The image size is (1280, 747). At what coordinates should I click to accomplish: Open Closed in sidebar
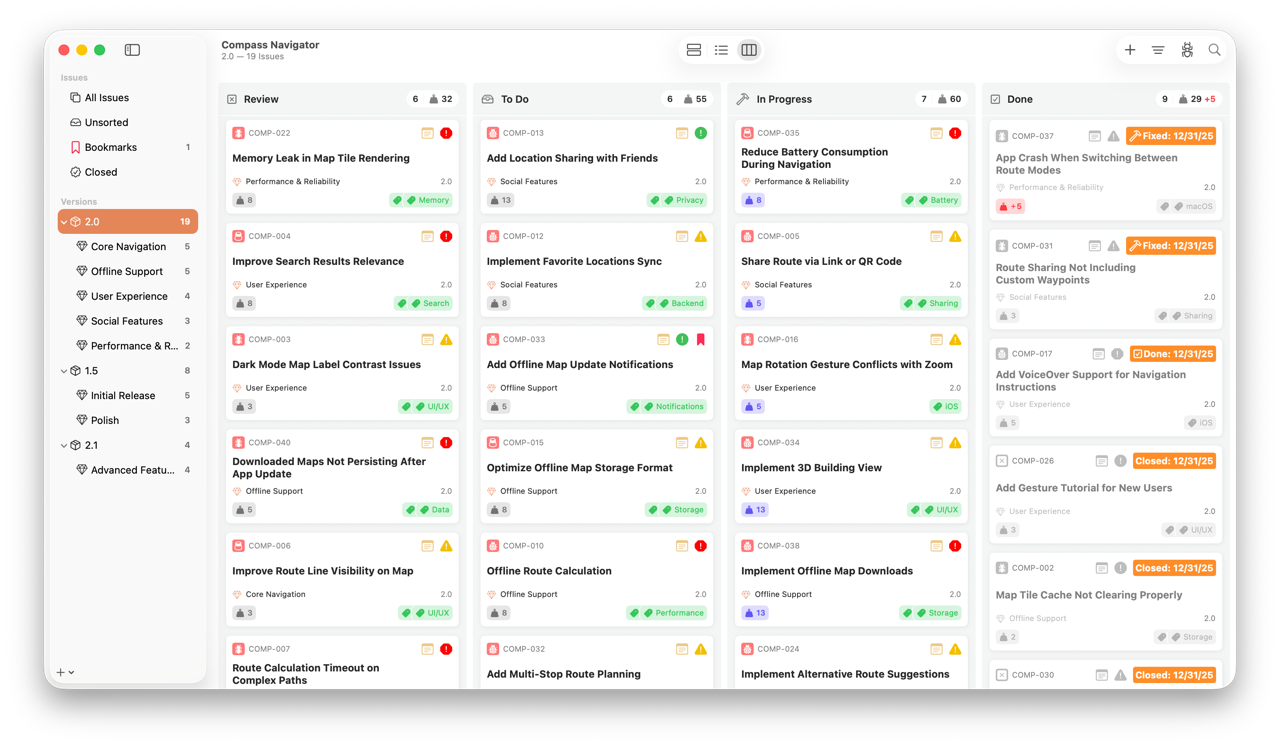click(x=128, y=172)
